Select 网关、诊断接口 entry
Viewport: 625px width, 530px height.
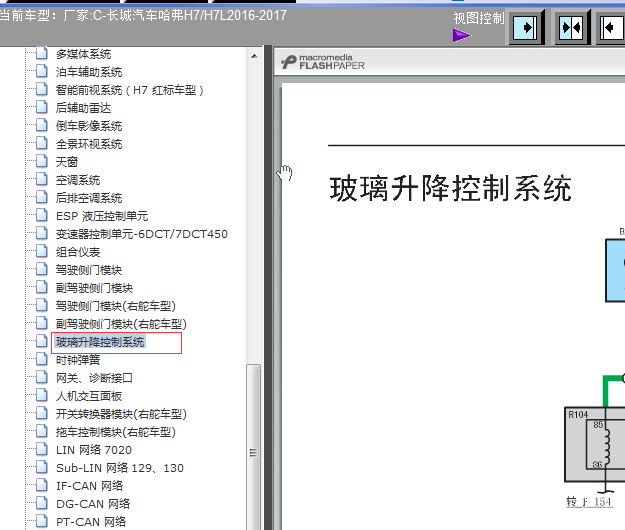point(94,378)
